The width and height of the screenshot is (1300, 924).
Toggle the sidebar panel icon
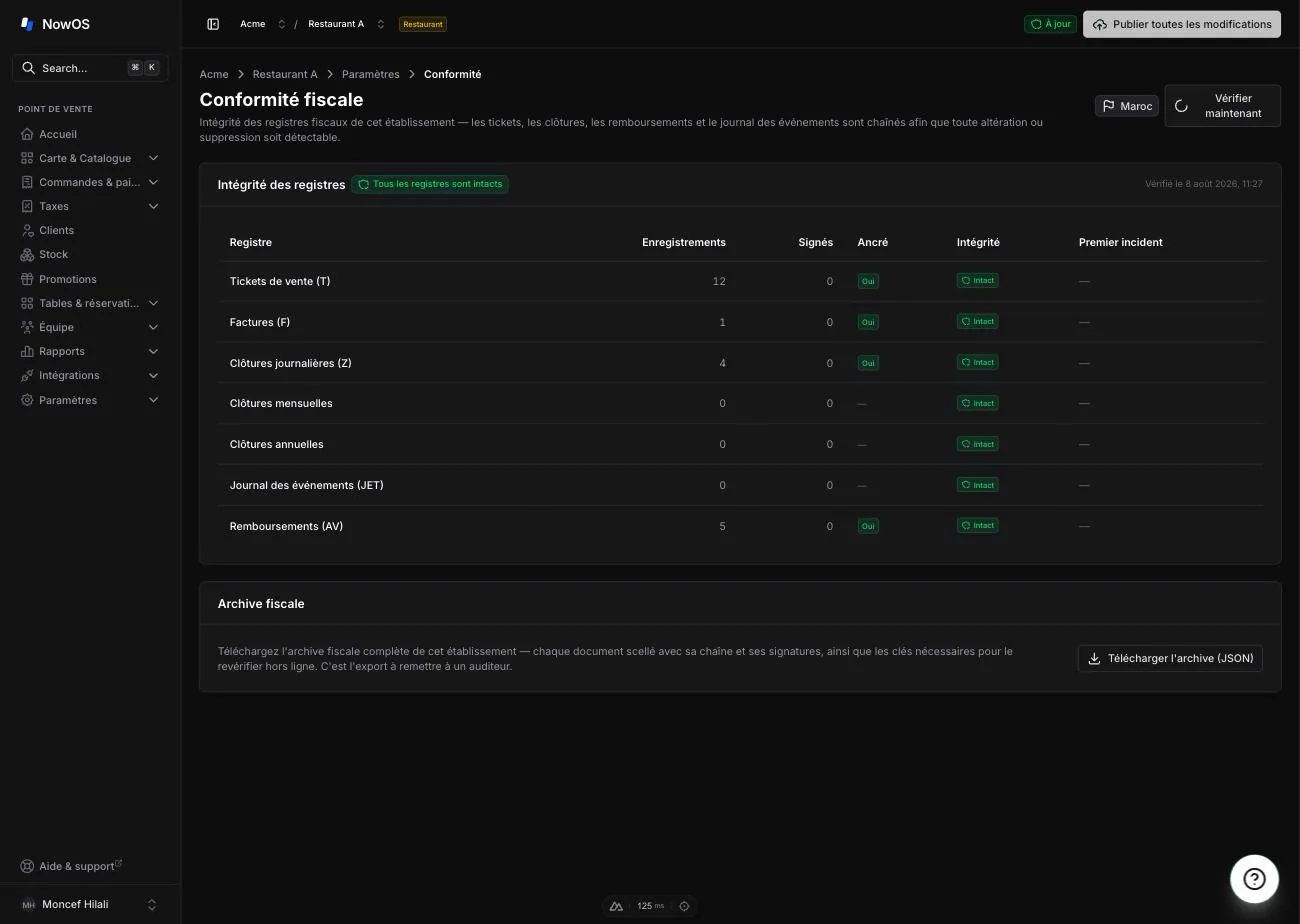213,24
